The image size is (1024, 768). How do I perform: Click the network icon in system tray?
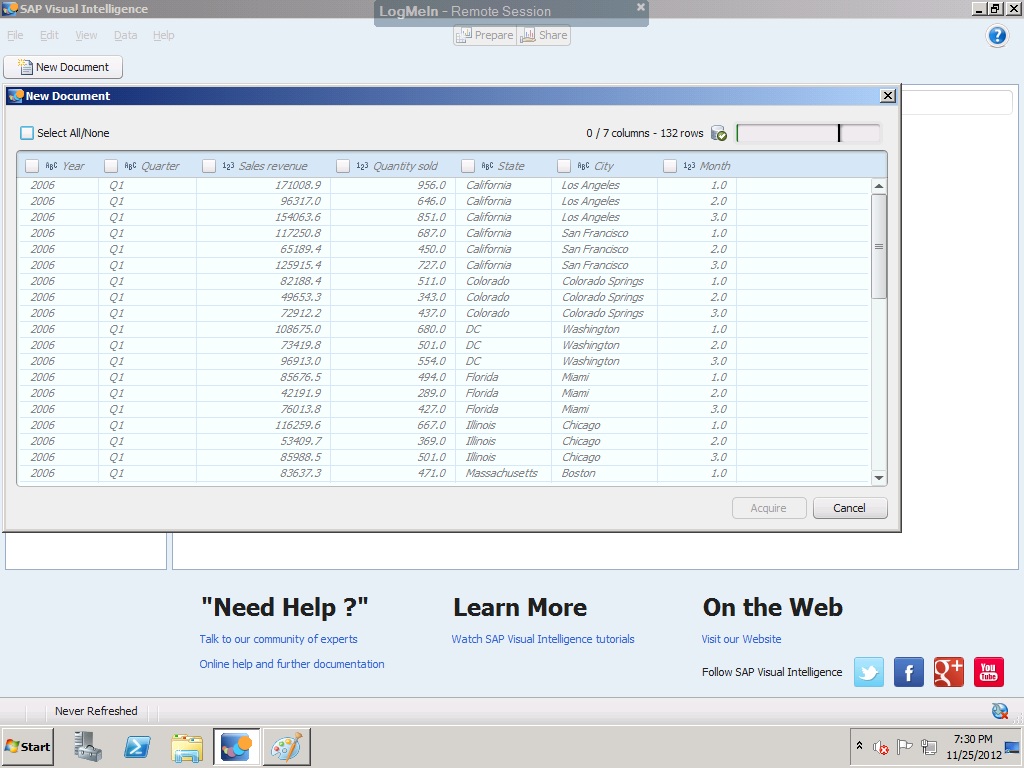pyautogui.click(x=928, y=746)
